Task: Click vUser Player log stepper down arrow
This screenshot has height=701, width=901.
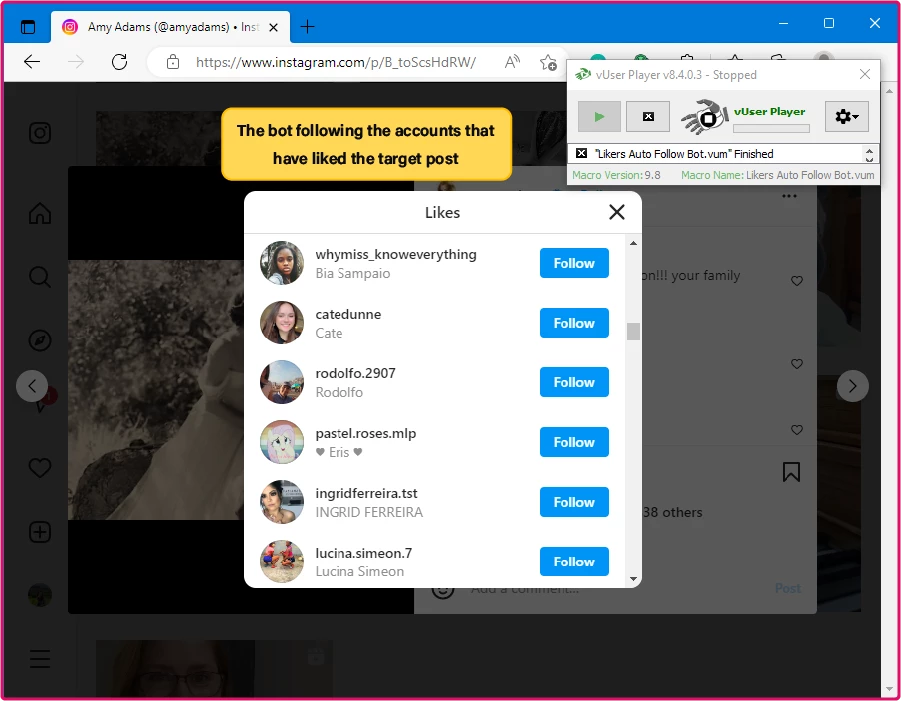Action: point(869,159)
